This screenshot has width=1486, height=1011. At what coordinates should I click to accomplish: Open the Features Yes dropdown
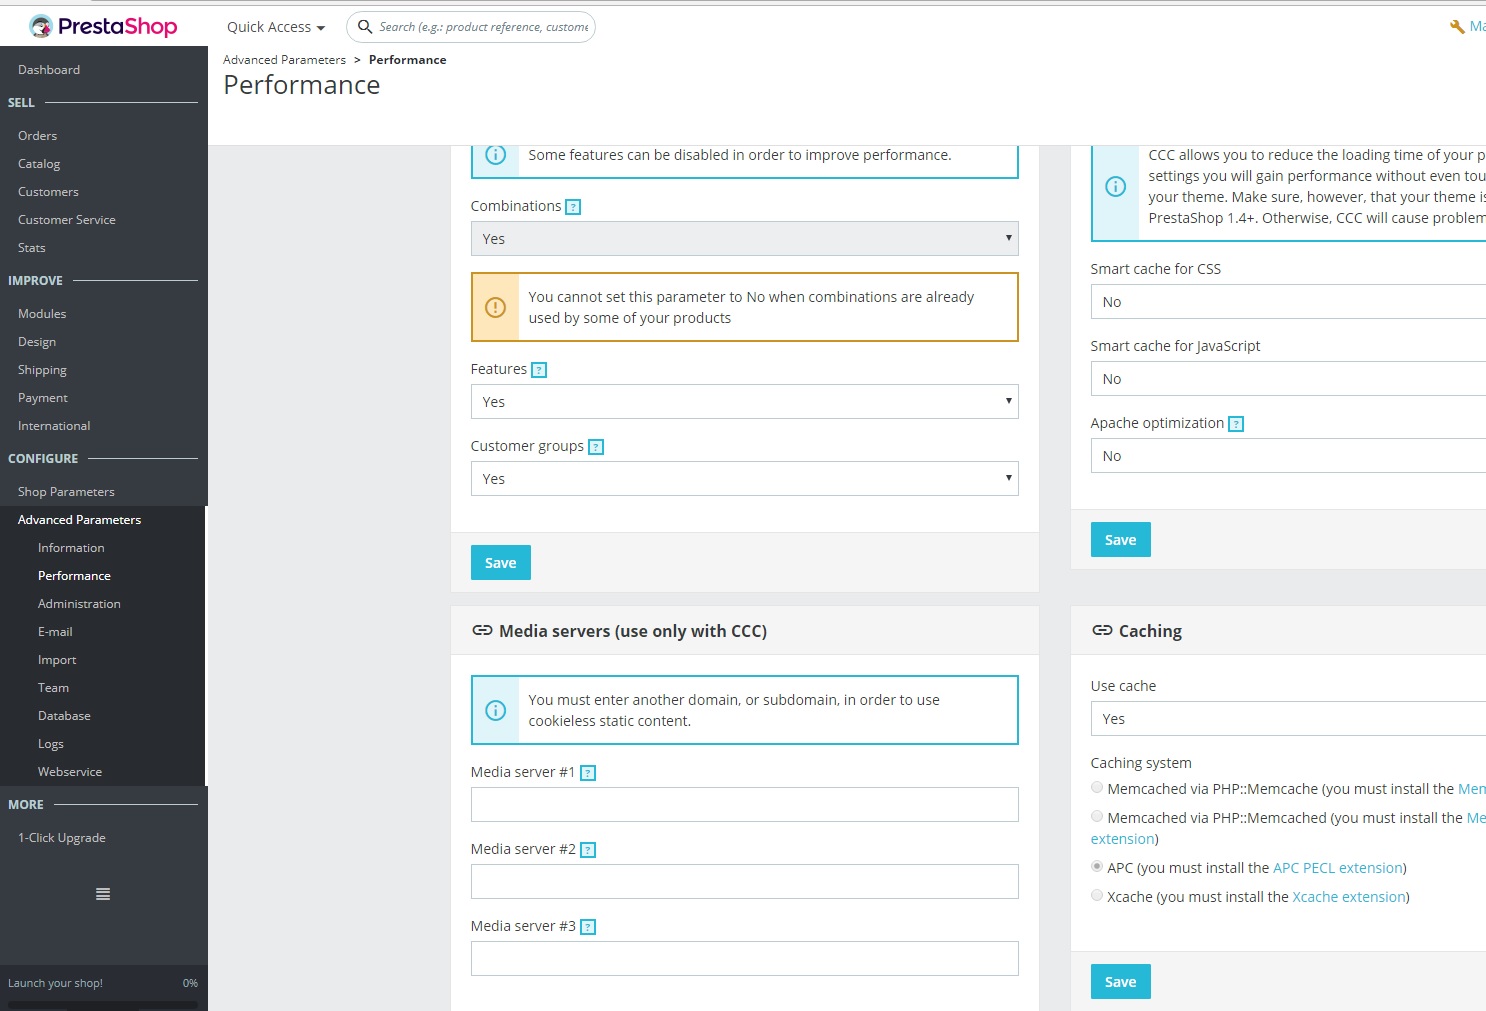(745, 402)
